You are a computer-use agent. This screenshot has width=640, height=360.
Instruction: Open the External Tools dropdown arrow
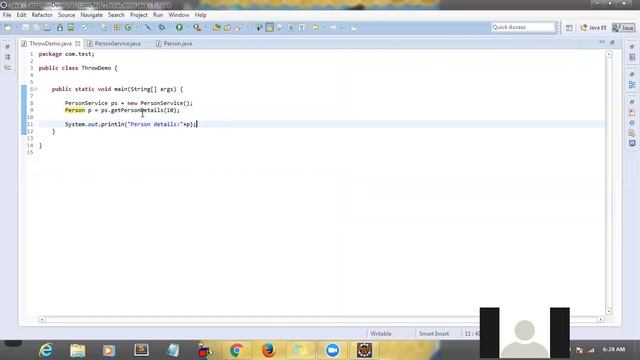click(x=205, y=28)
